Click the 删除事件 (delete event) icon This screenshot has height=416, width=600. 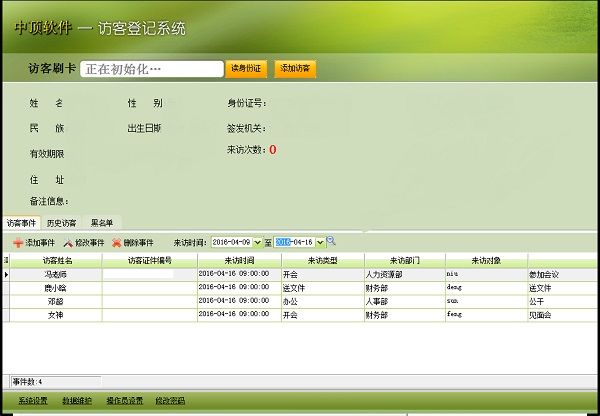(117, 243)
